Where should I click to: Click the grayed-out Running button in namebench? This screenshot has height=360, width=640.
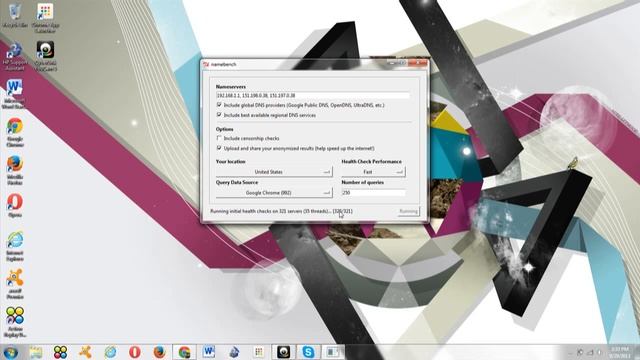408,211
